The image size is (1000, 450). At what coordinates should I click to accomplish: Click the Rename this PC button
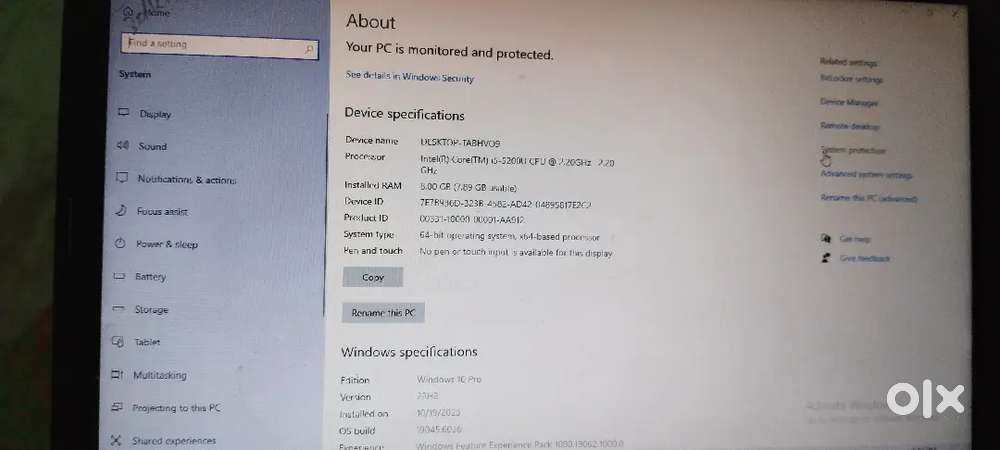(383, 313)
